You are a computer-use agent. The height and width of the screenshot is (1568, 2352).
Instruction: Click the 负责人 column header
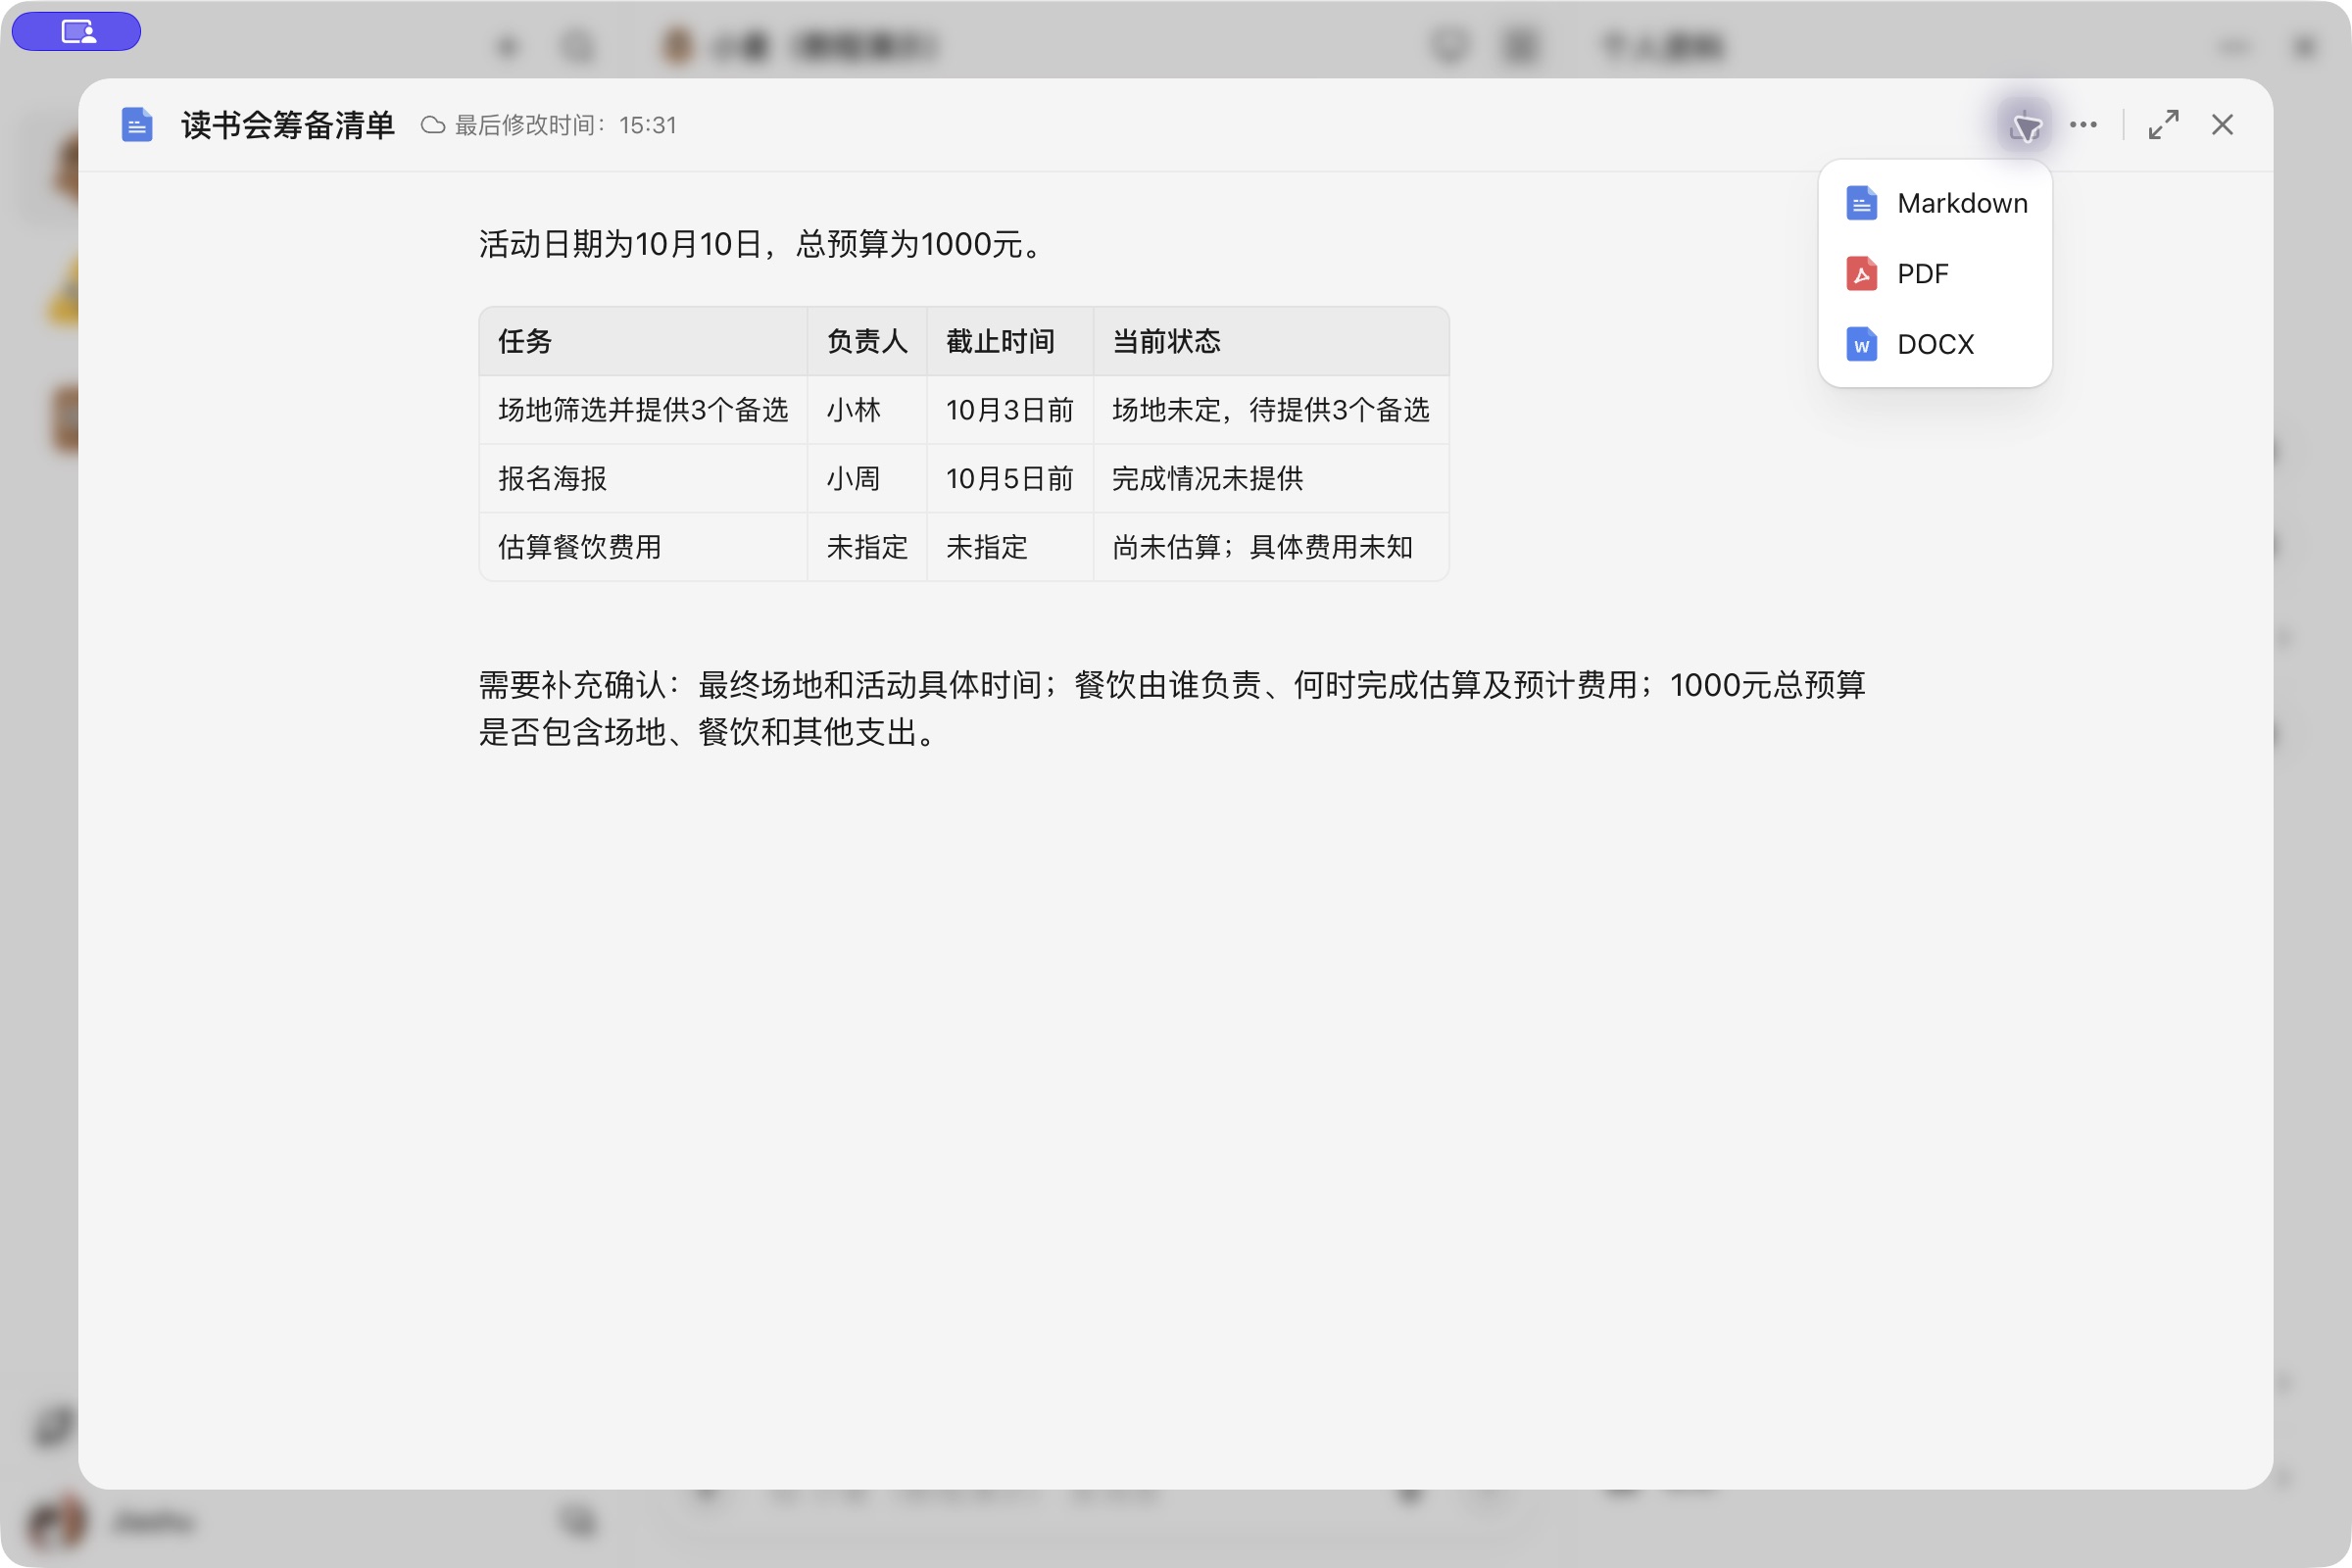click(x=867, y=341)
